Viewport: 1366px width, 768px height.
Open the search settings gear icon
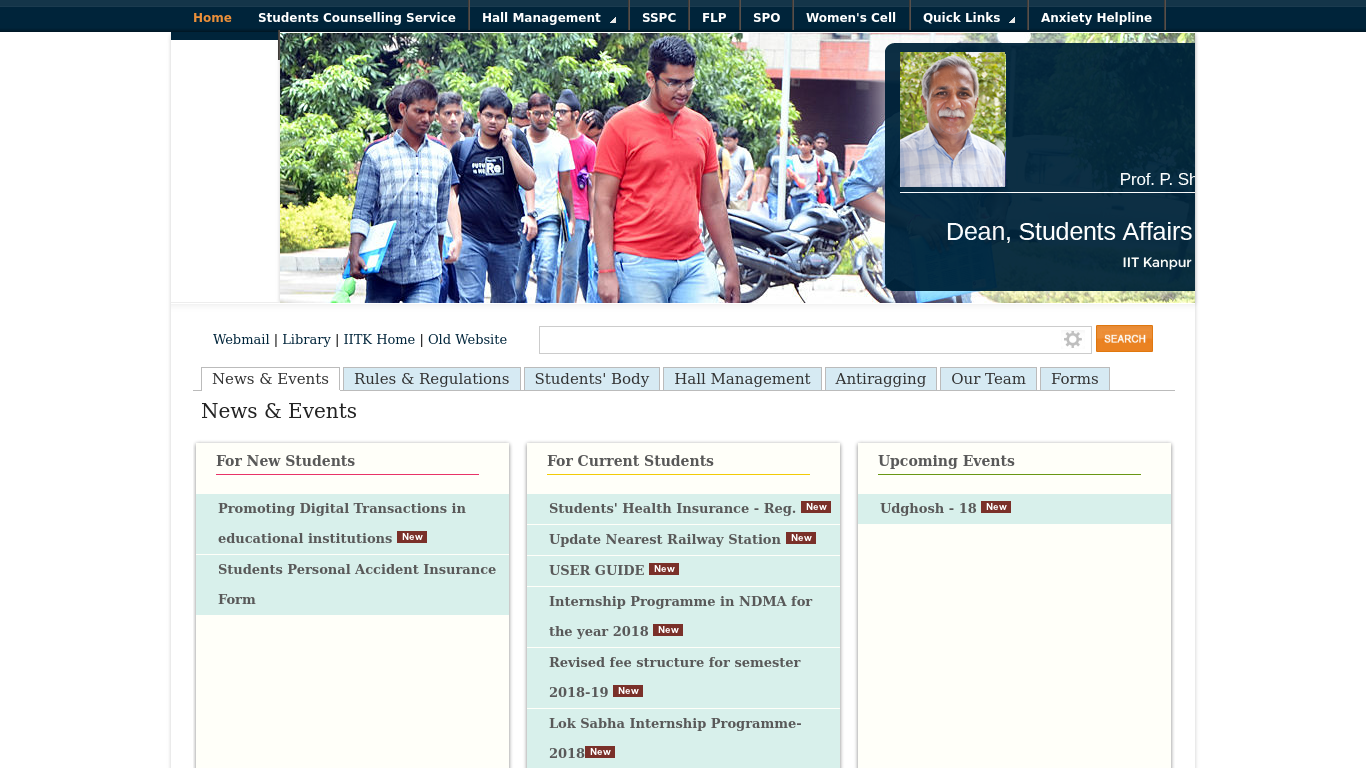point(1073,339)
